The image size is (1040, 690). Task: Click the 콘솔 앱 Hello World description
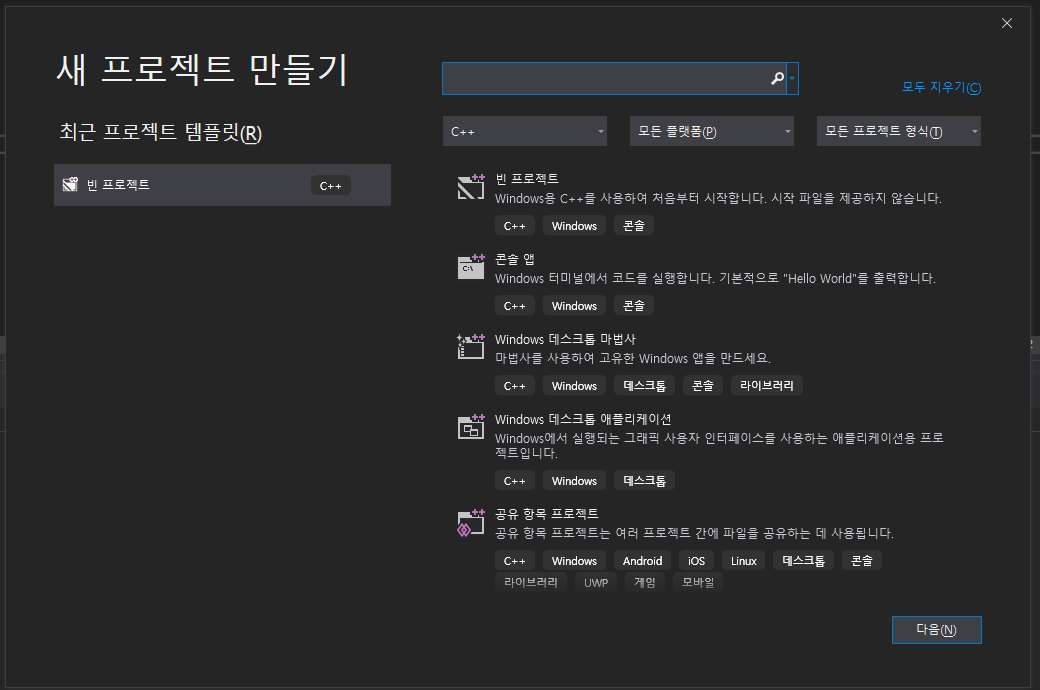point(715,279)
